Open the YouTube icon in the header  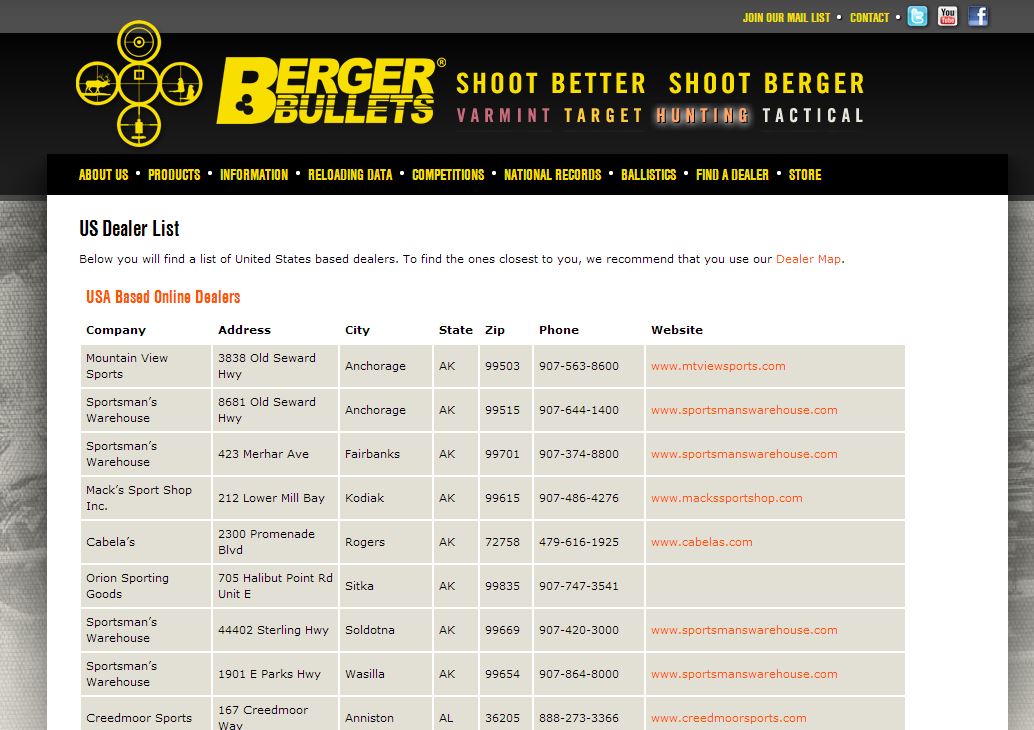tap(948, 16)
